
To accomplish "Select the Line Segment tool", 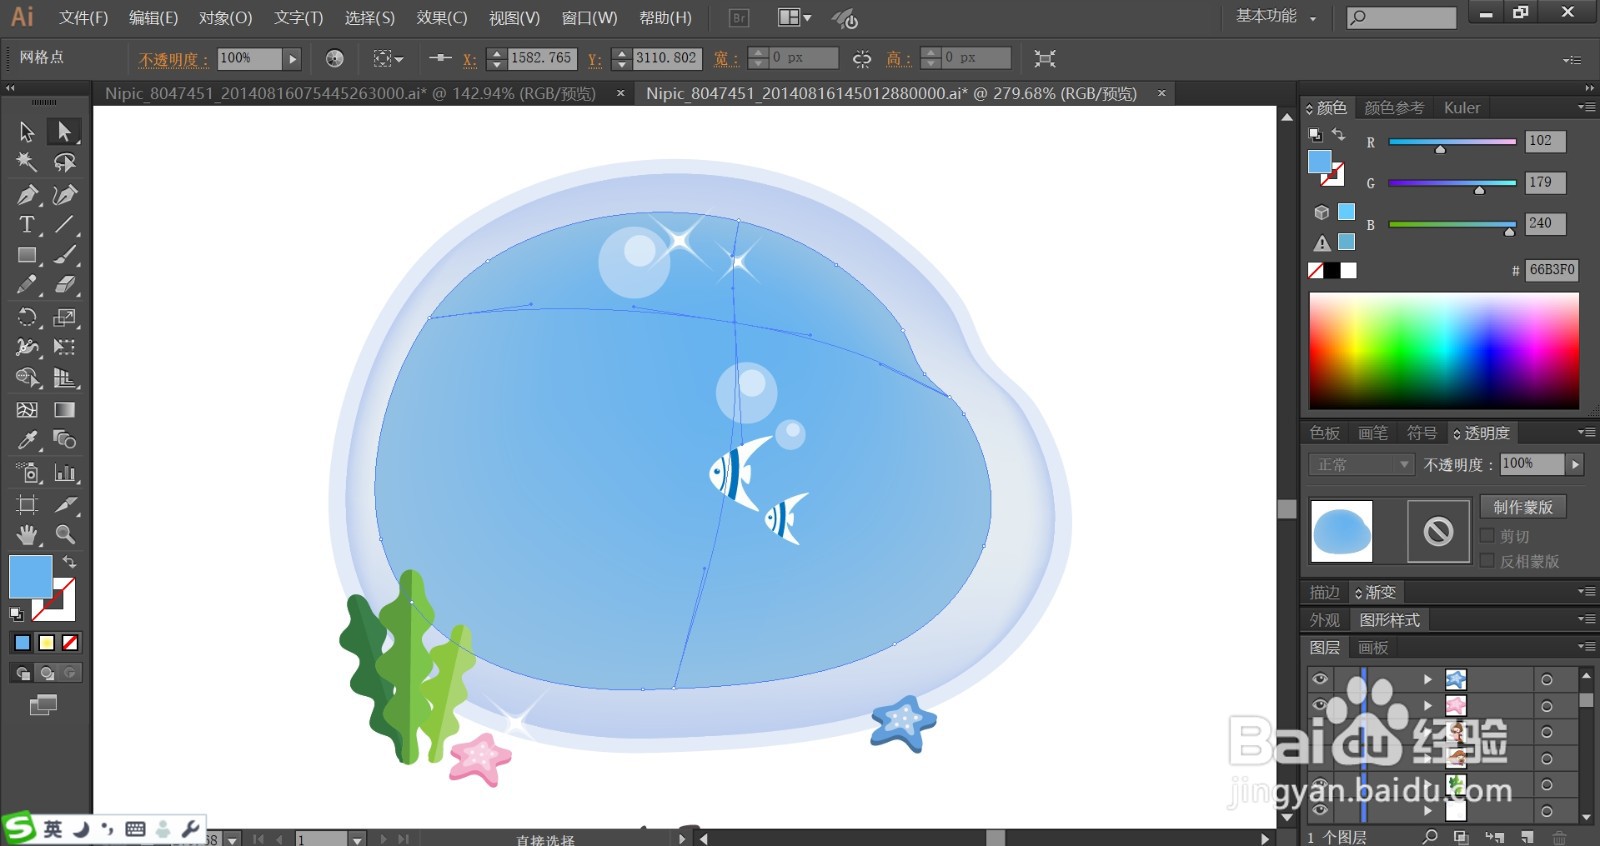I will [64, 225].
